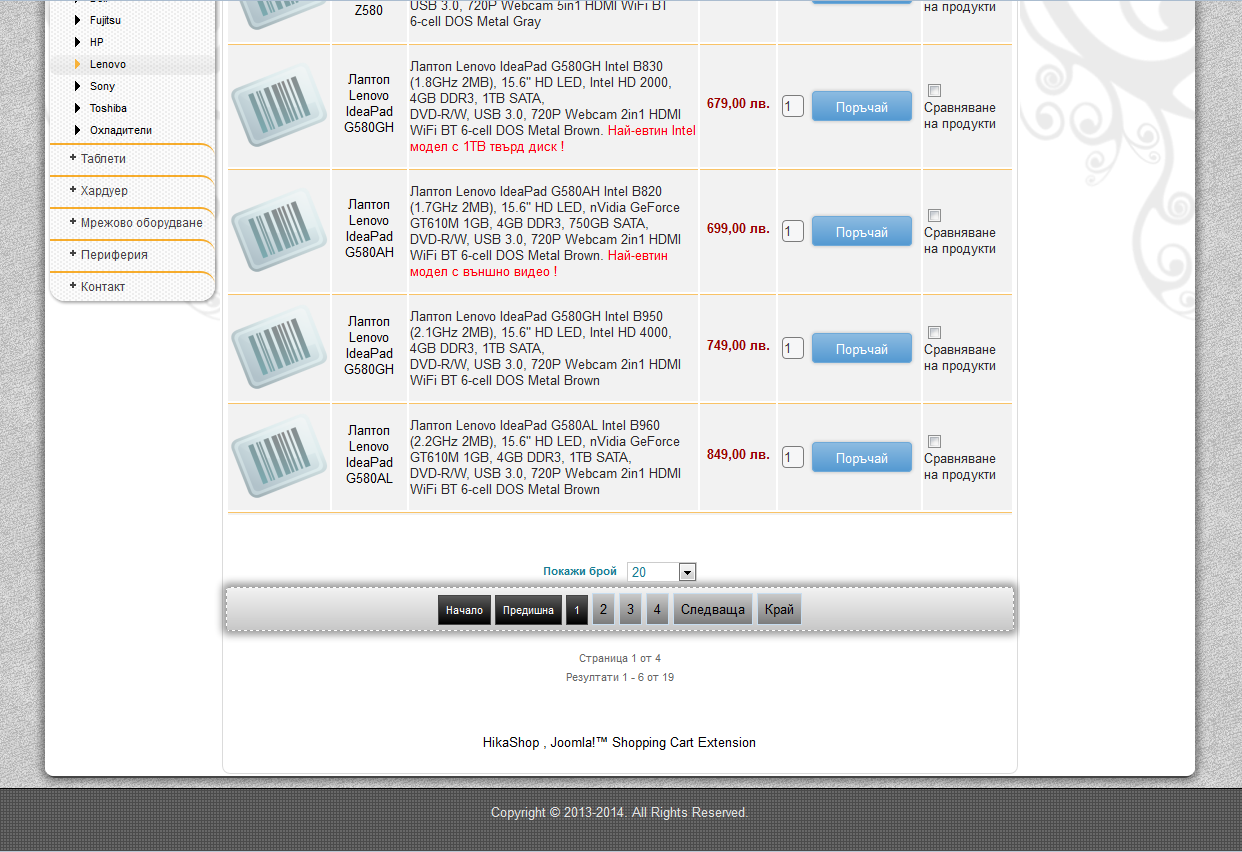Select Fujitsu in the brand menu
Viewport: 1242px width, 852px height.
coord(105,20)
